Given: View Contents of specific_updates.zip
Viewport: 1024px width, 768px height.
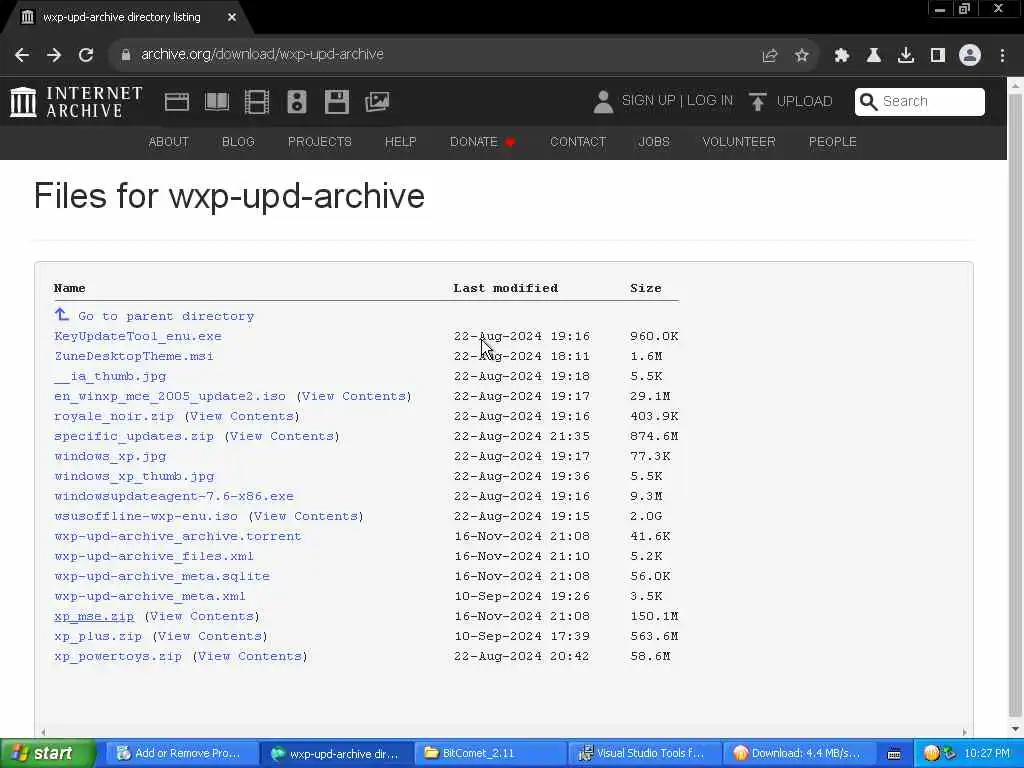Looking at the screenshot, I should click(x=282, y=436).
